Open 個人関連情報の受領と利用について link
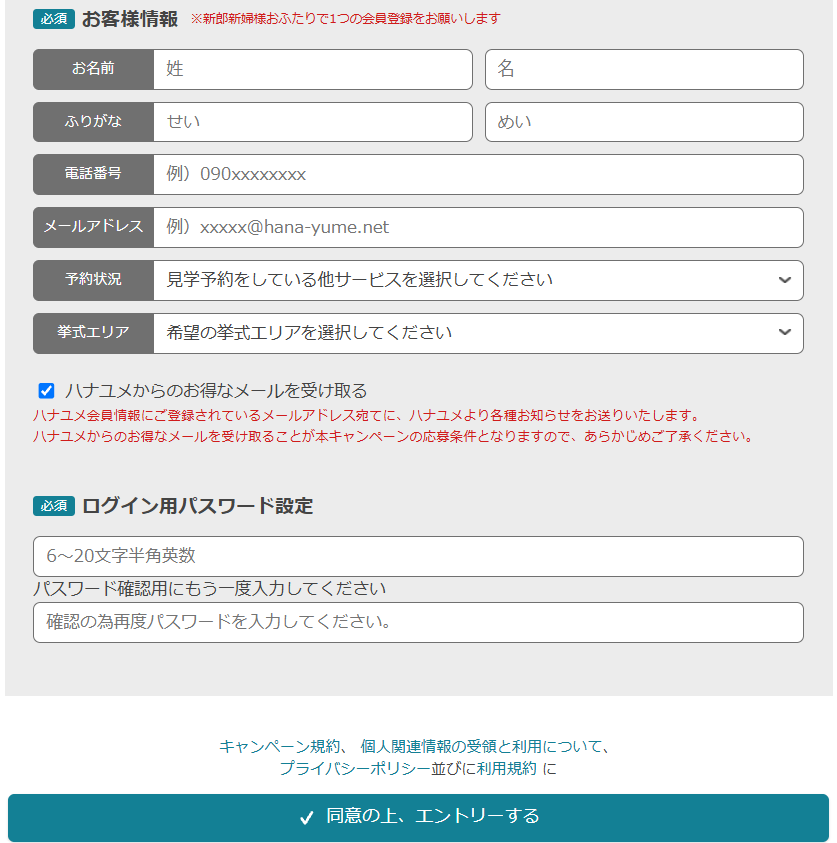 click(x=481, y=746)
